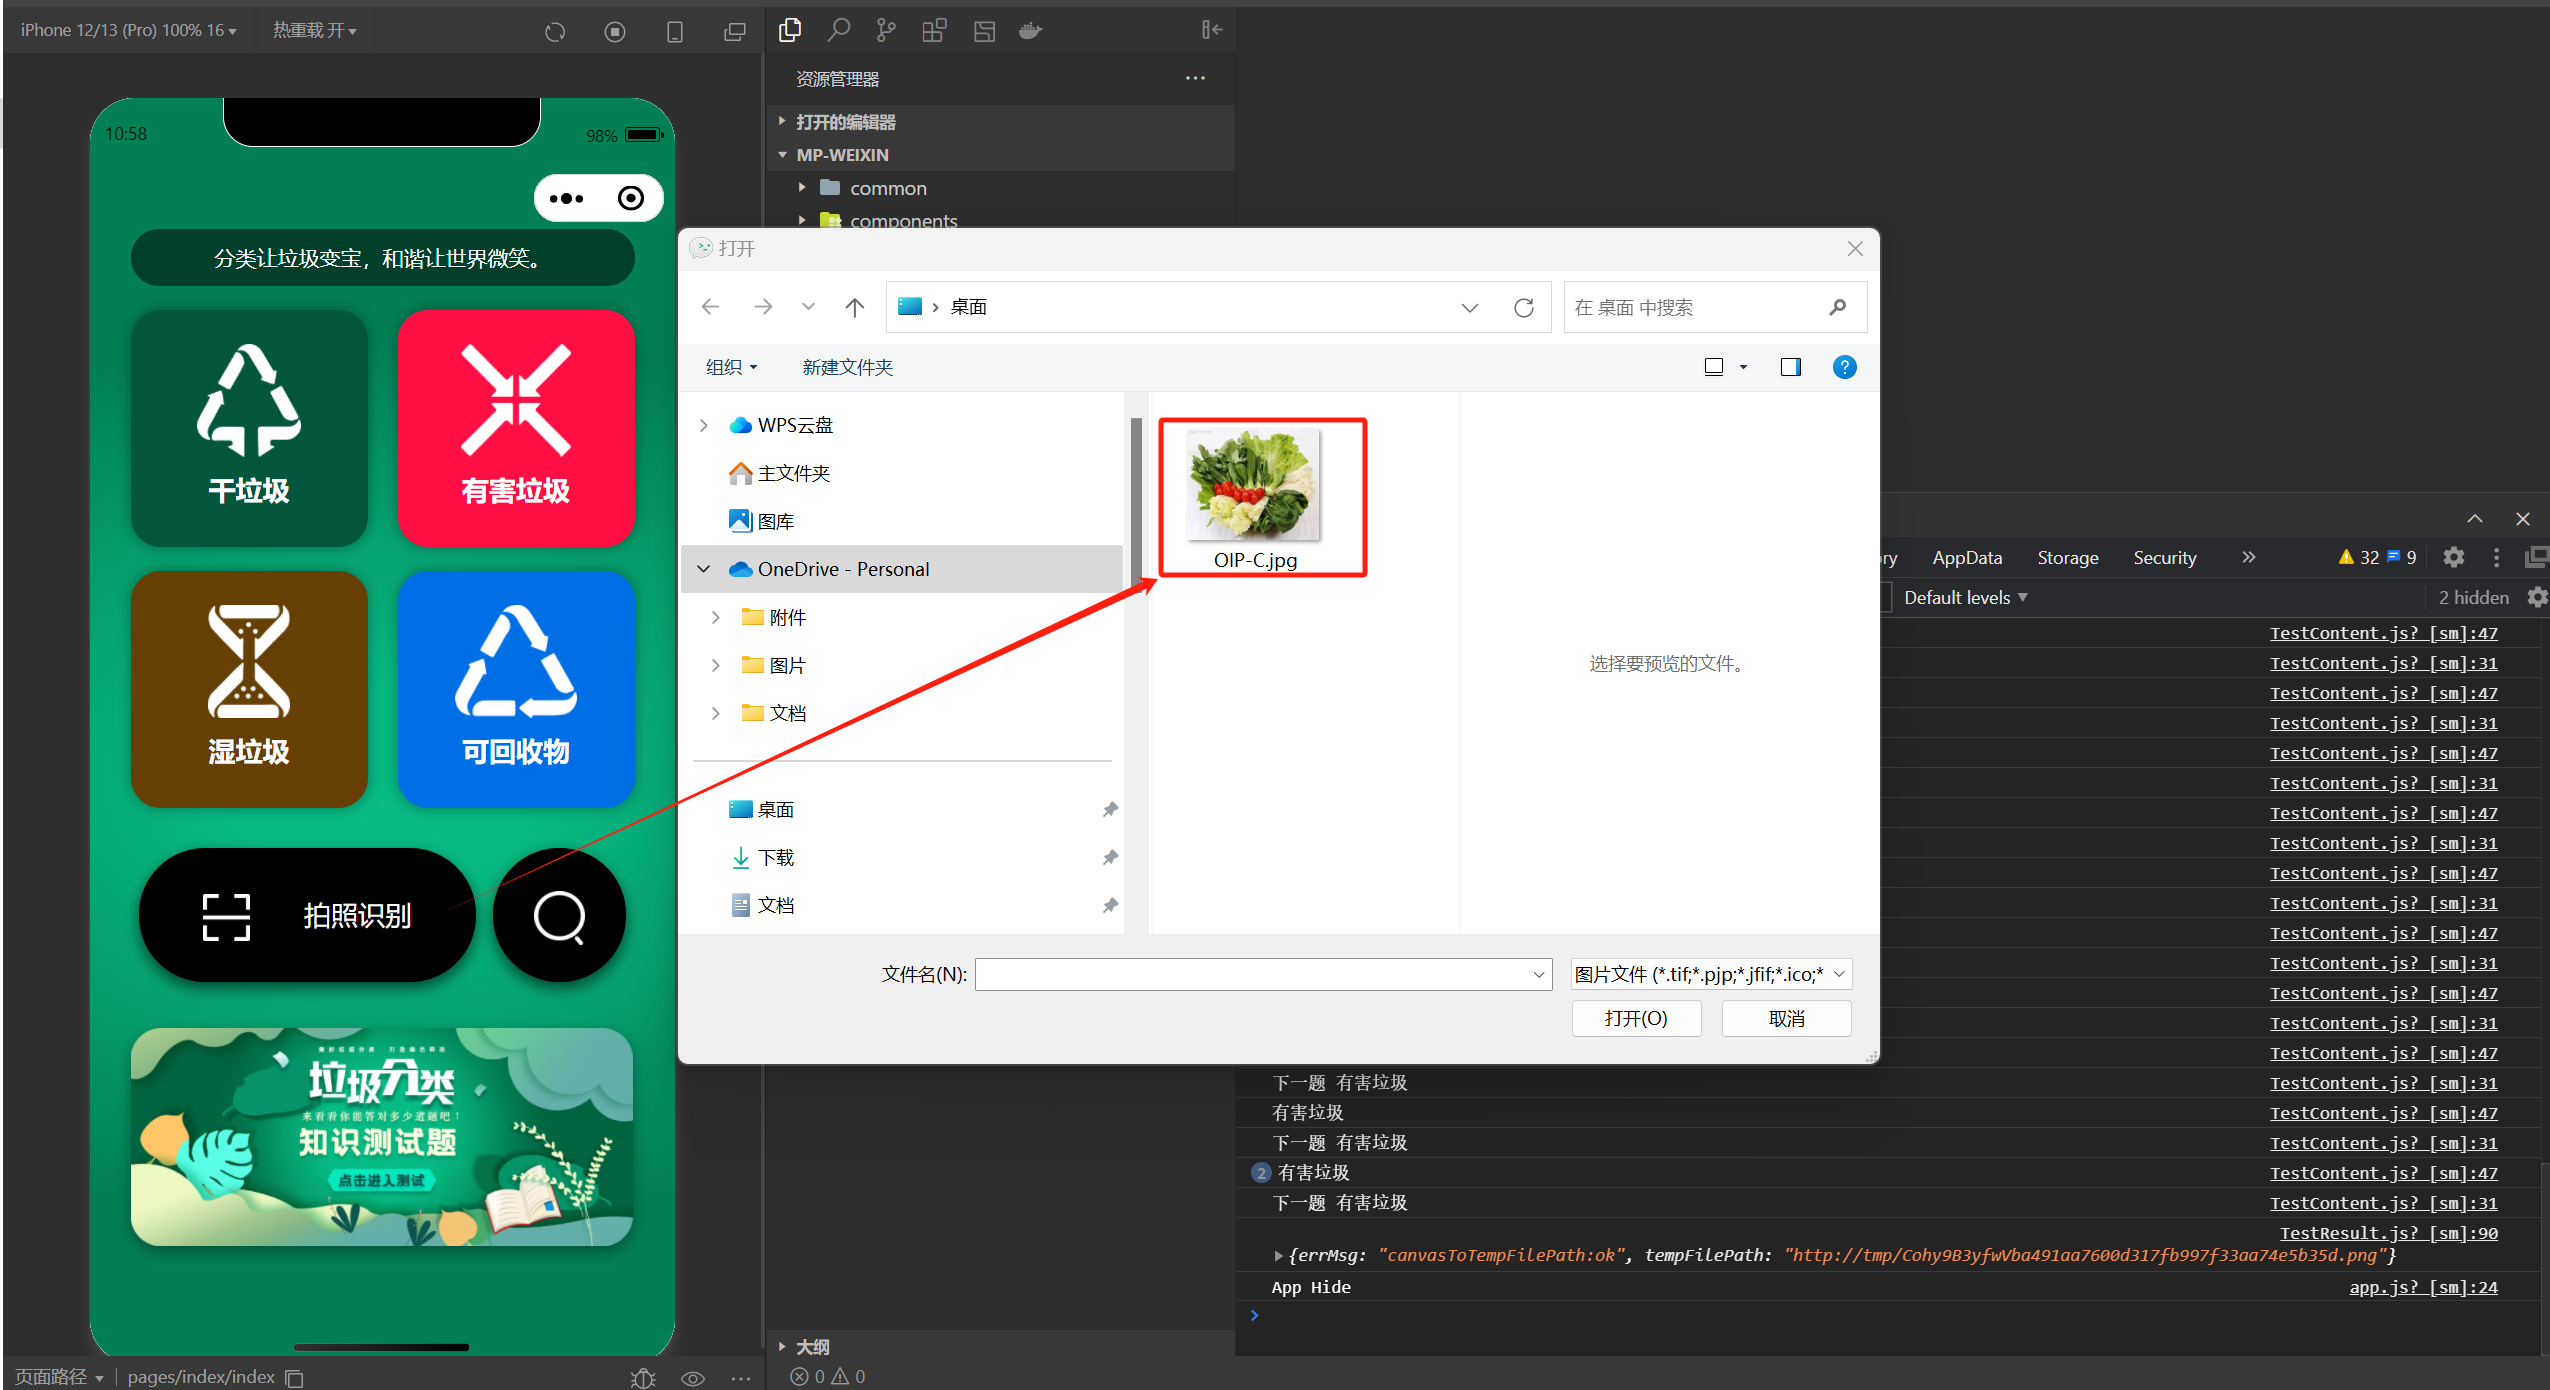Go up one folder level in dialog
This screenshot has height=1390, width=2550.
854,307
